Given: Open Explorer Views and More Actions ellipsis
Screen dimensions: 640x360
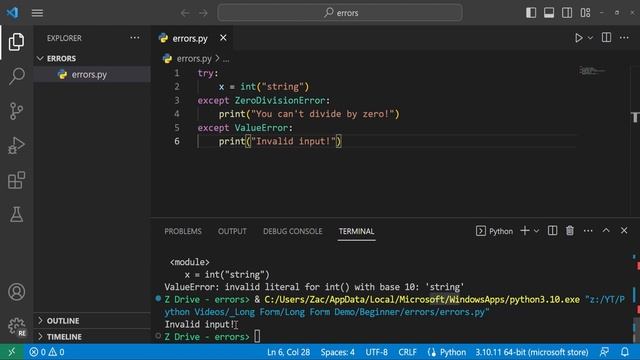Looking at the screenshot, I should click(135, 38).
